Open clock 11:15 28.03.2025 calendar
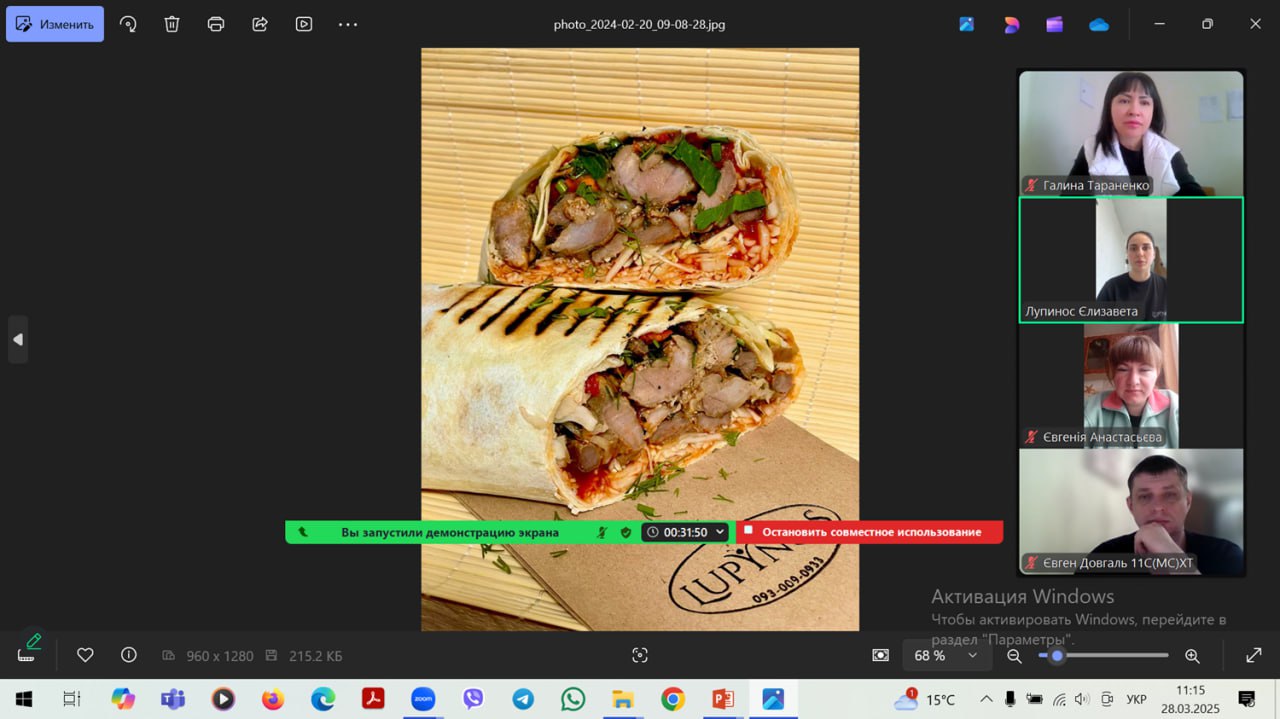1280x719 pixels. click(1190, 699)
